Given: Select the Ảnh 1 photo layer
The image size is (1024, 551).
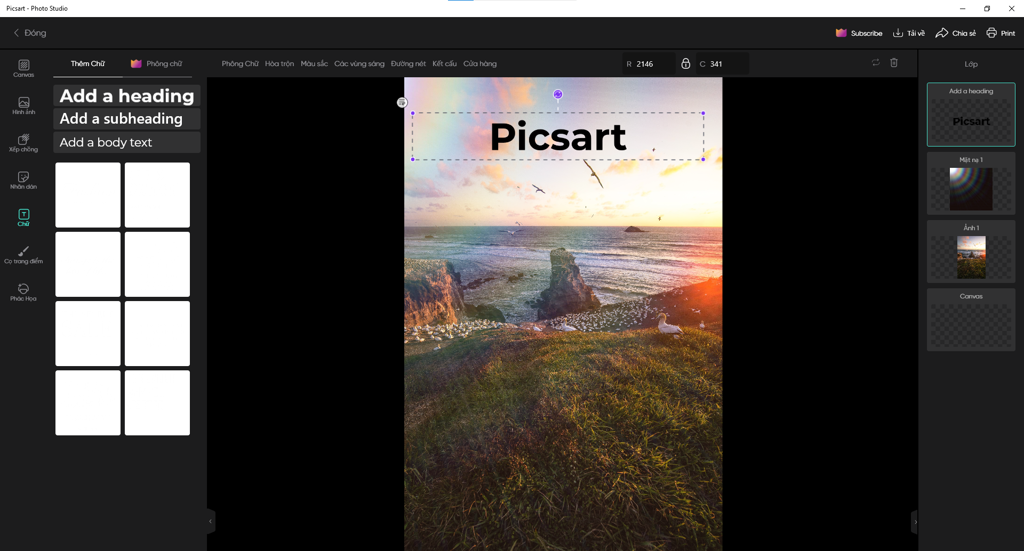Looking at the screenshot, I should (x=971, y=251).
